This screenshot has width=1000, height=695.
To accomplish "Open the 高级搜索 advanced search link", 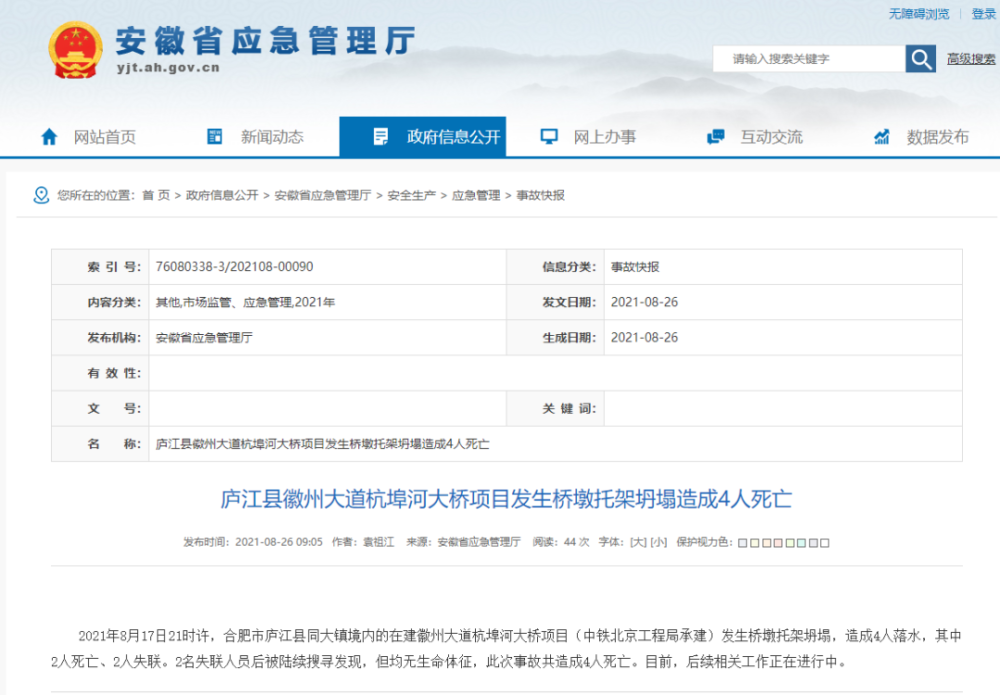I will pyautogui.click(x=971, y=59).
